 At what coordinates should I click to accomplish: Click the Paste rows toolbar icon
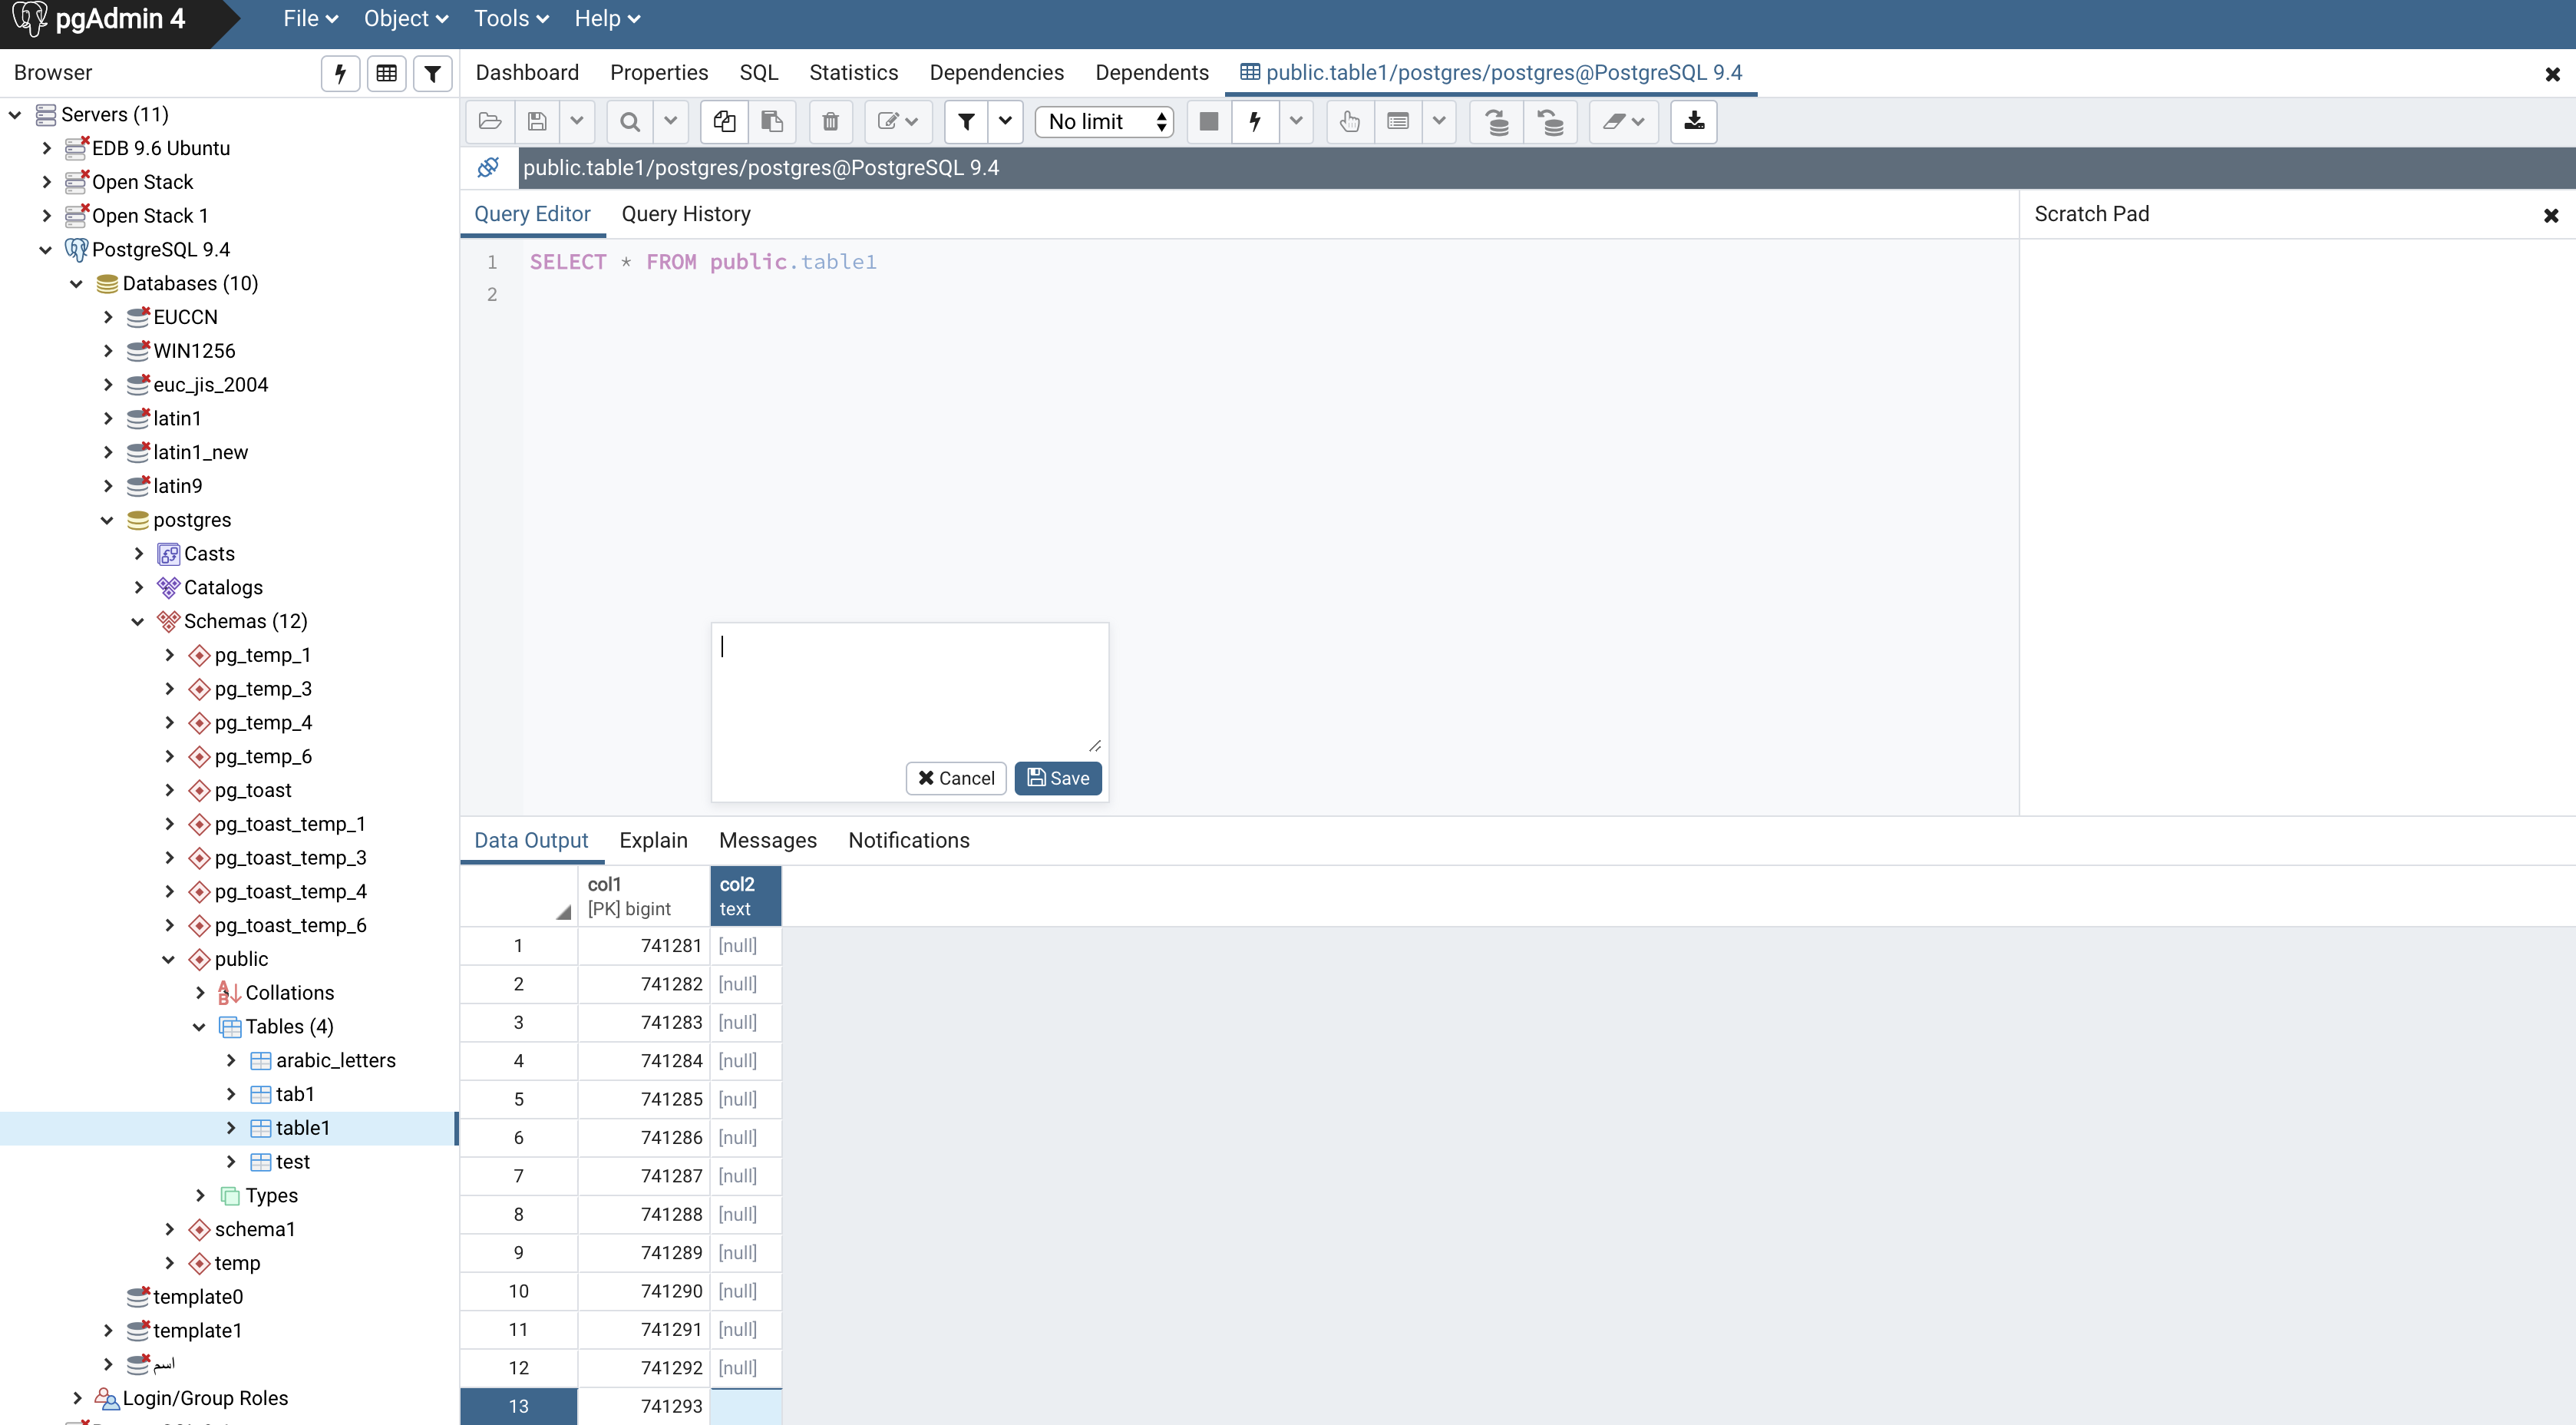(x=772, y=122)
